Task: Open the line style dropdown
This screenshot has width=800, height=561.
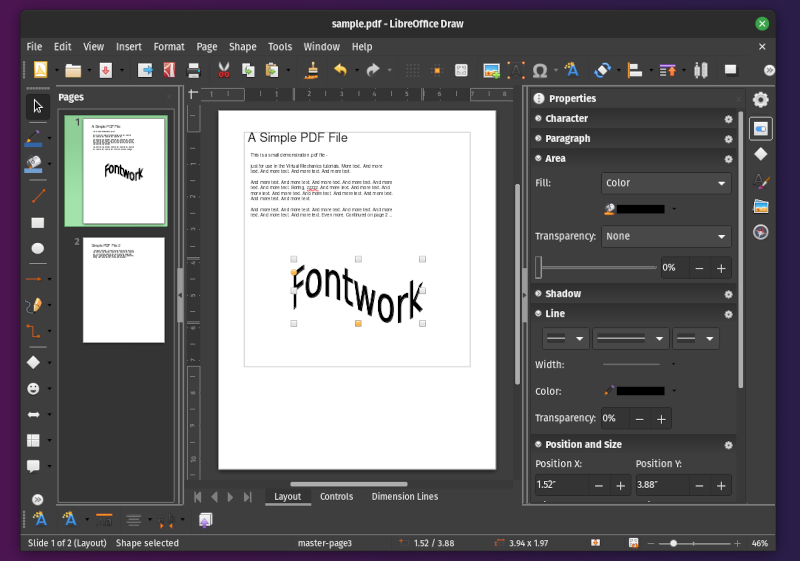Action: coord(631,339)
